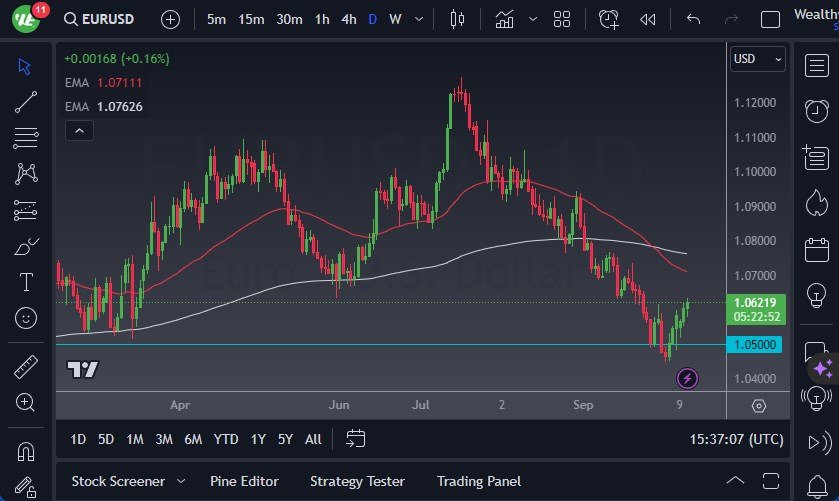Toggle fullscreen mode square icon
Screen dimensions: 839x501
[770, 19]
